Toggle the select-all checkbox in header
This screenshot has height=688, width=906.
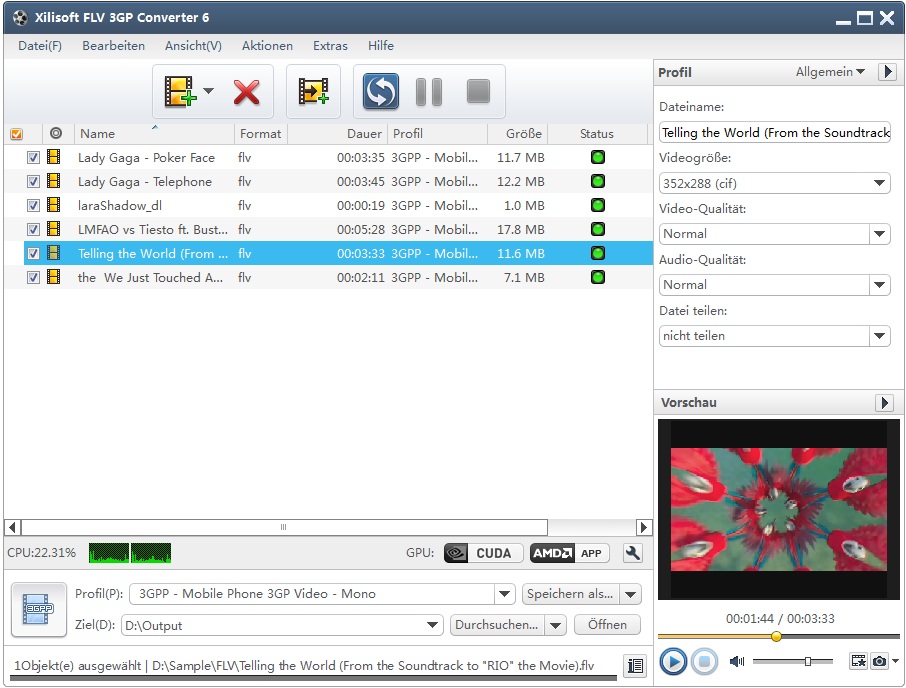pos(17,134)
